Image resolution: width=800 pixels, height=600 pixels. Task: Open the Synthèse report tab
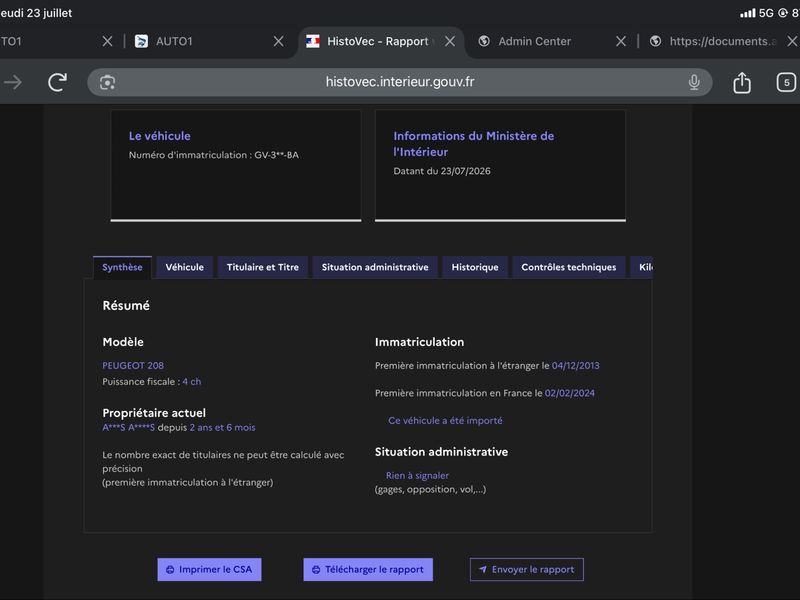(122, 267)
